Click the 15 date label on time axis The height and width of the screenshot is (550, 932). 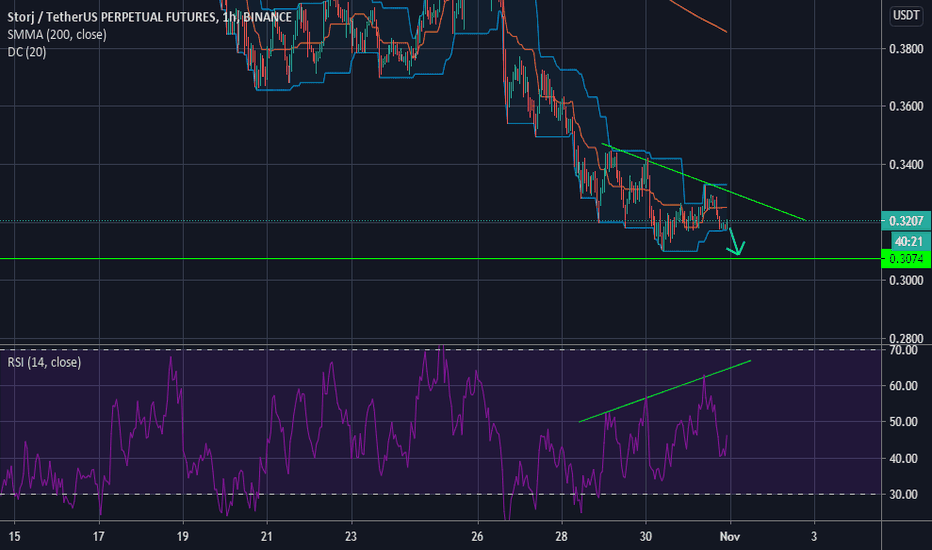(x=14, y=536)
